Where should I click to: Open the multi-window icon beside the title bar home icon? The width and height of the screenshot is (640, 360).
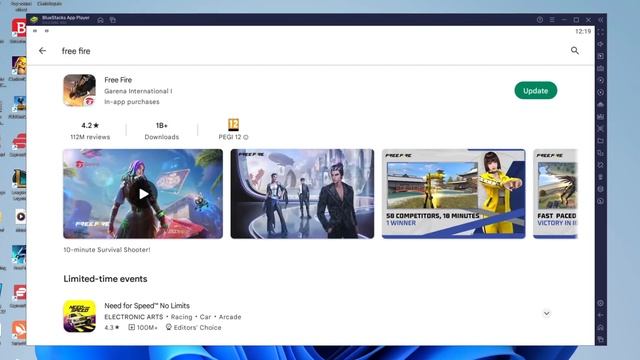(x=113, y=20)
